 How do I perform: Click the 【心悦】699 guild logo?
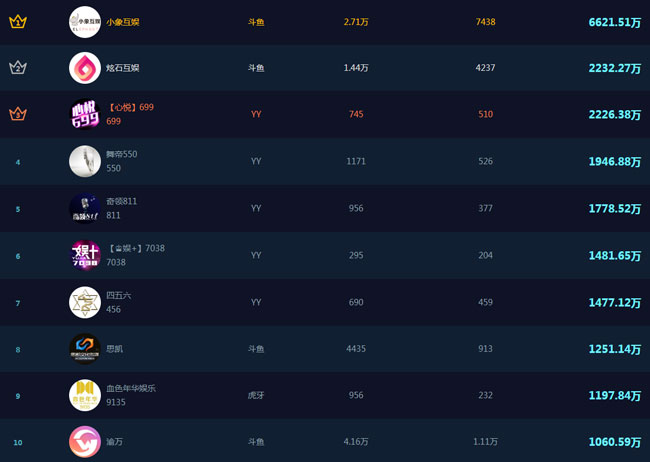coord(85,114)
